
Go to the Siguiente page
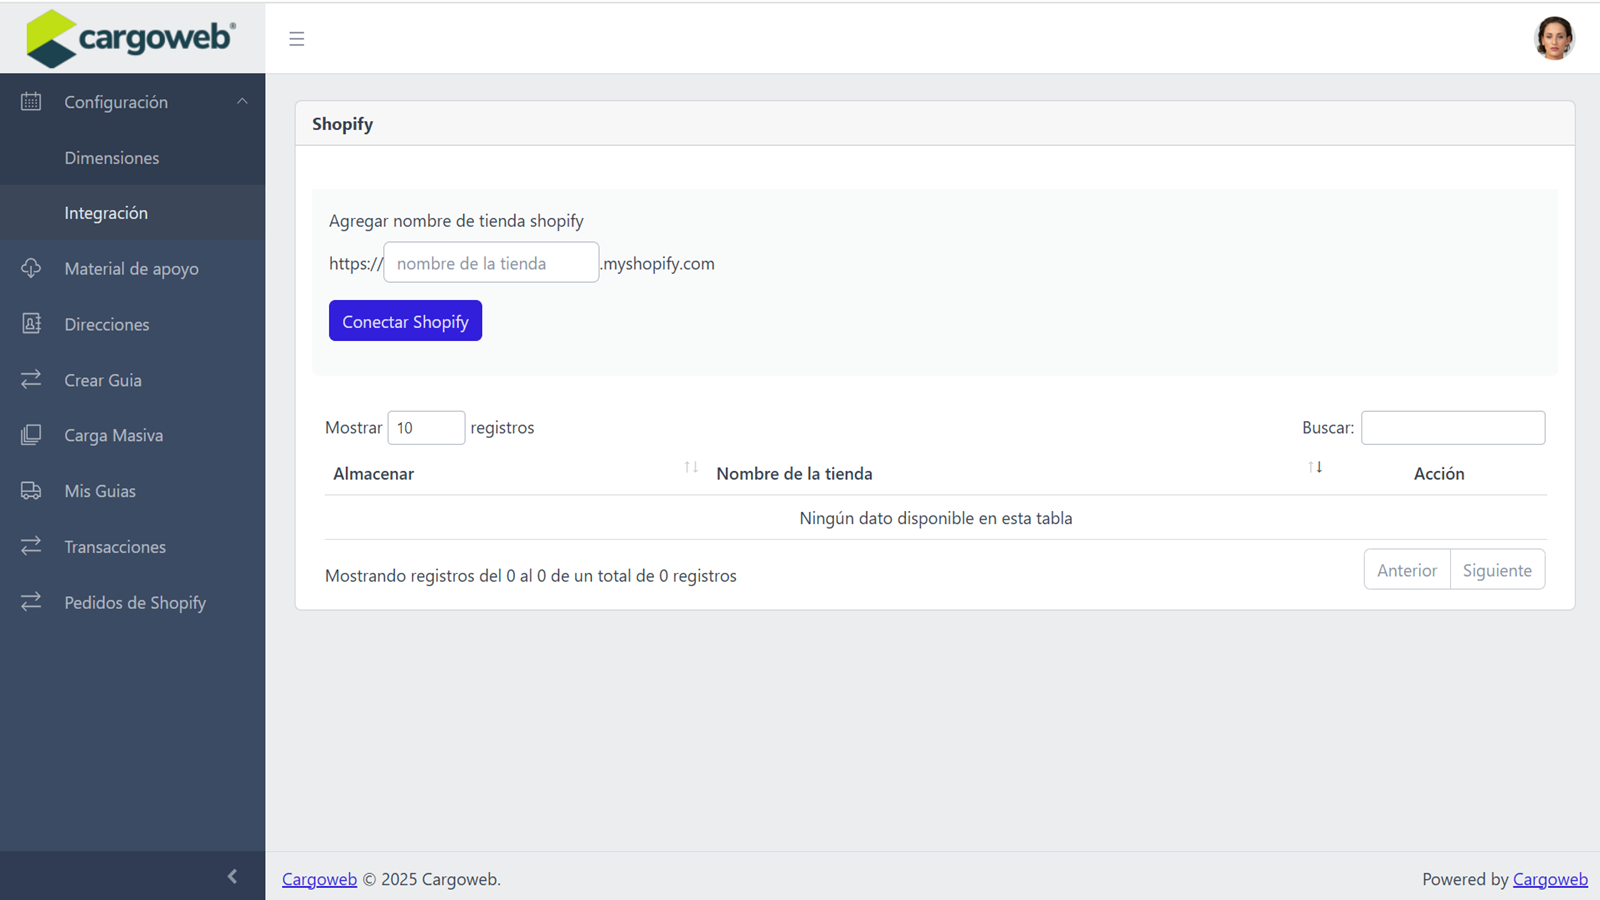(x=1497, y=570)
